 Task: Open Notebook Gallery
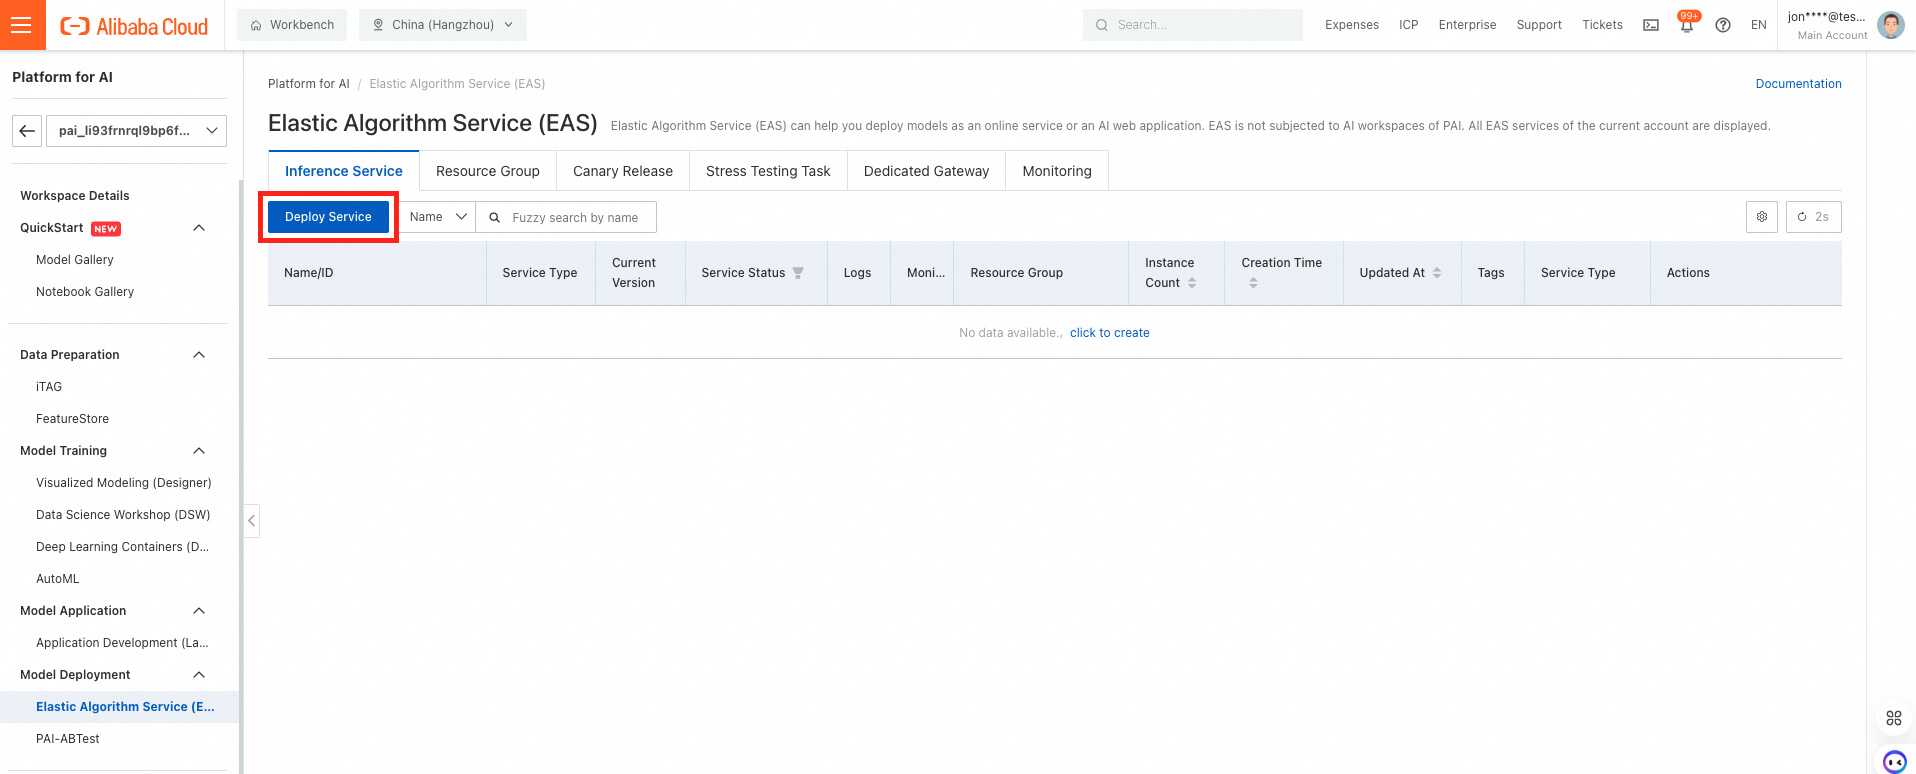tap(85, 292)
